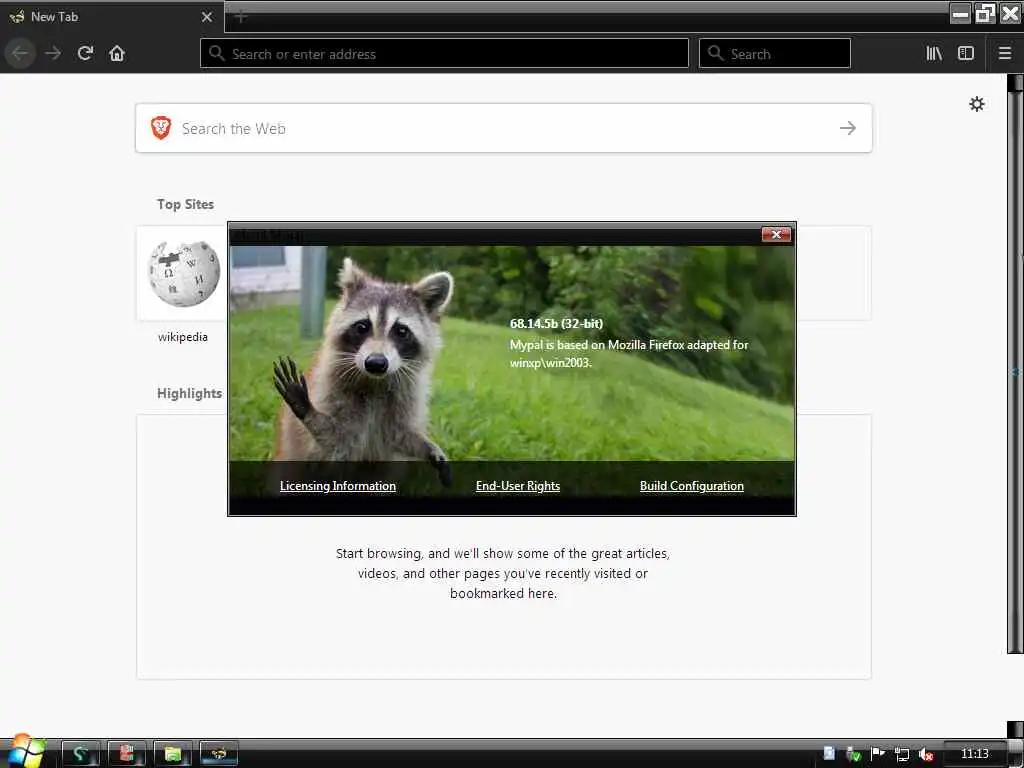1024x768 pixels.
Task: Click the Highlights heading
Action: [189, 393]
